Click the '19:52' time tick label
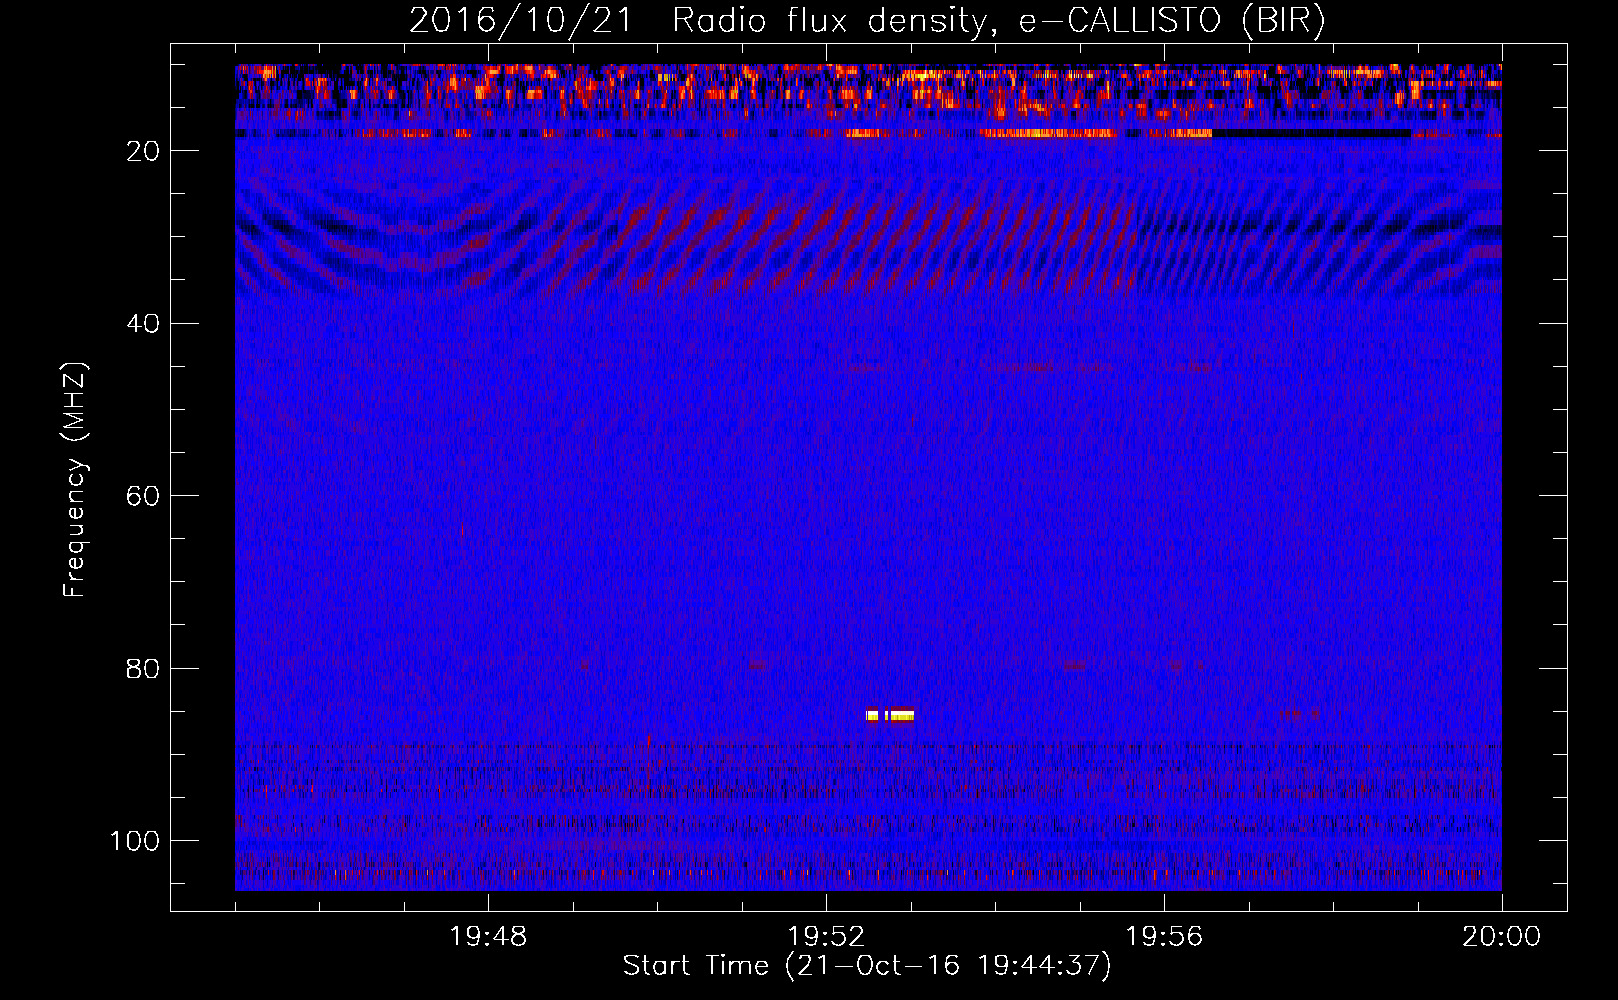The height and width of the screenshot is (1000, 1618). pos(826,937)
